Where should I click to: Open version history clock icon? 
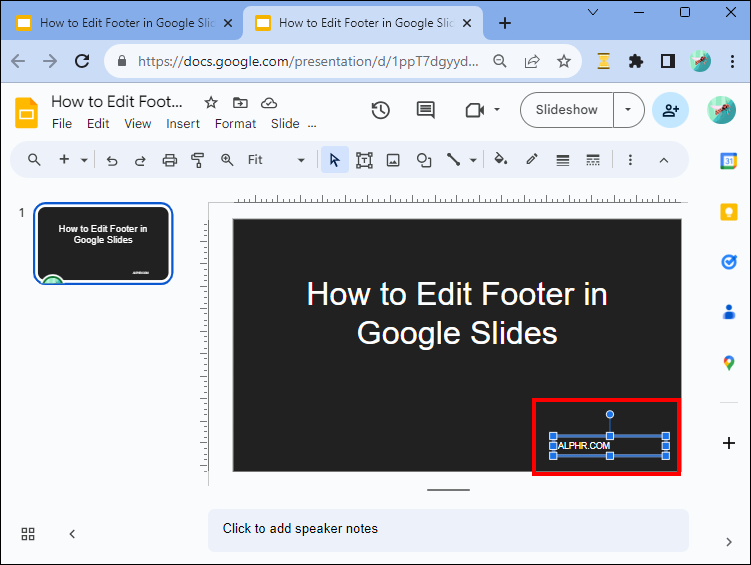coord(380,110)
